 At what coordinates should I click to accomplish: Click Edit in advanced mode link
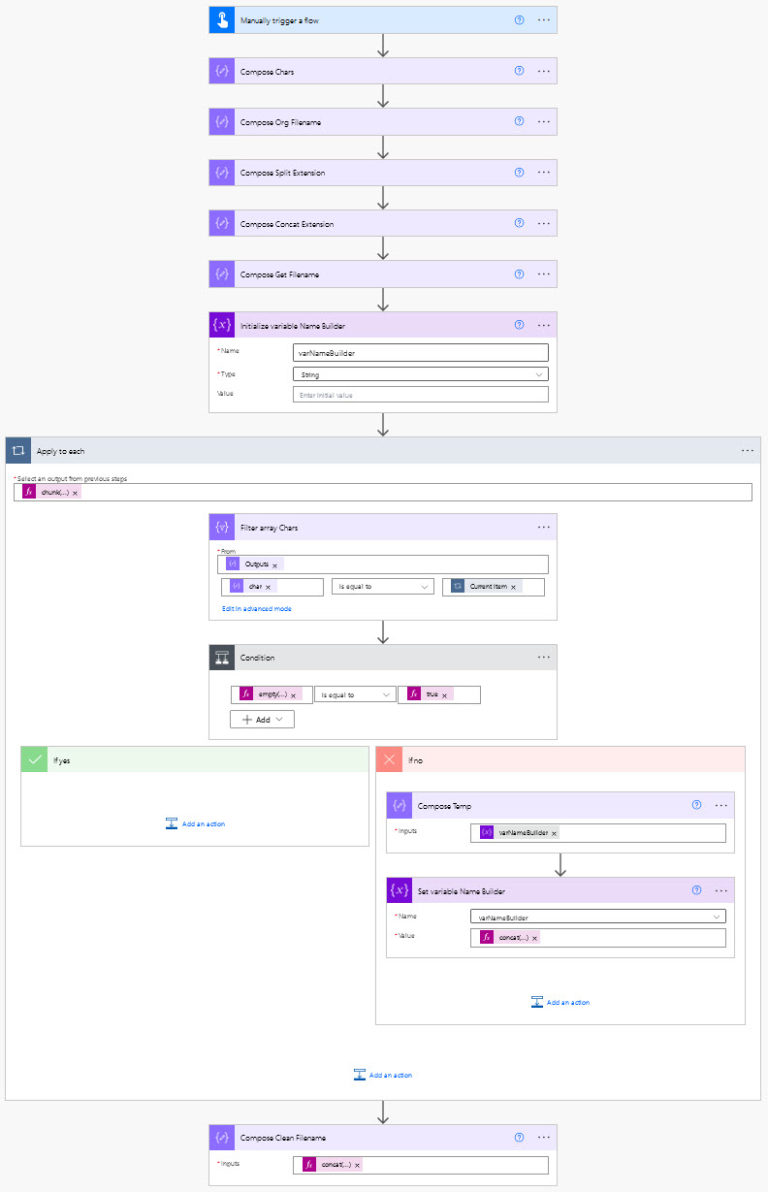click(257, 608)
